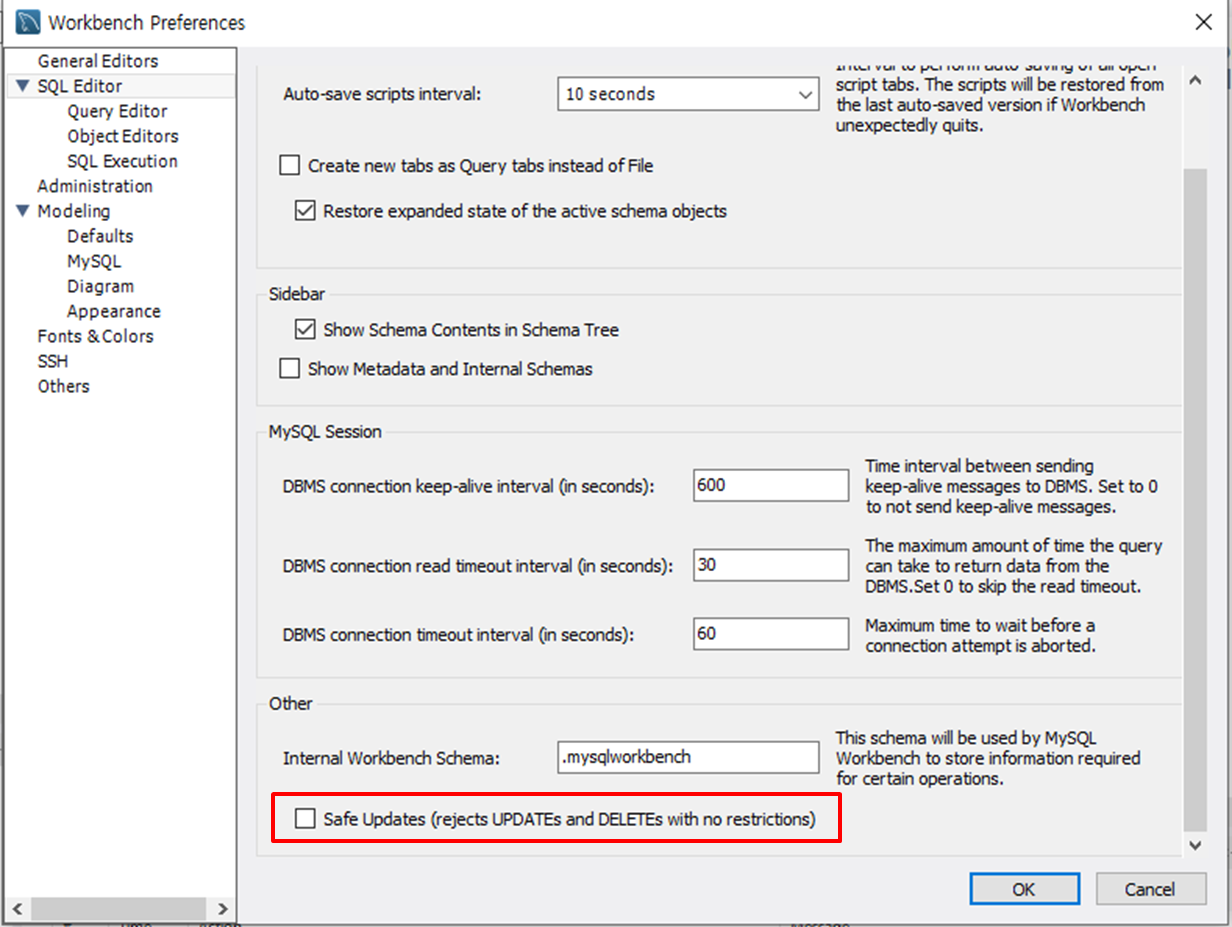Click the Cancel button
Image resolution: width=1232 pixels, height=927 pixels.
point(1150,889)
